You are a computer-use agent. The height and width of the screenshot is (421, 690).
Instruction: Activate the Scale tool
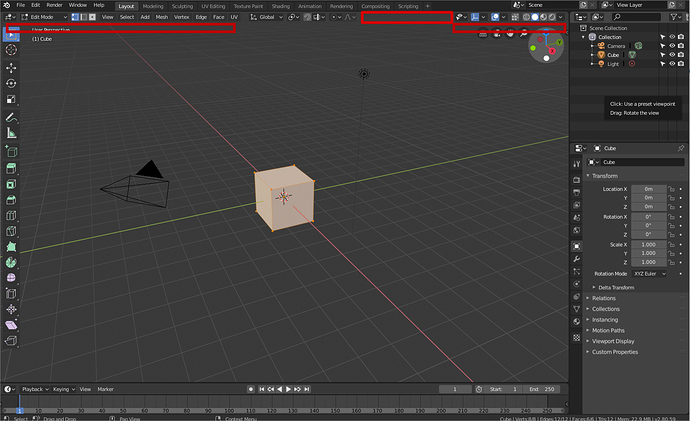click(11, 99)
